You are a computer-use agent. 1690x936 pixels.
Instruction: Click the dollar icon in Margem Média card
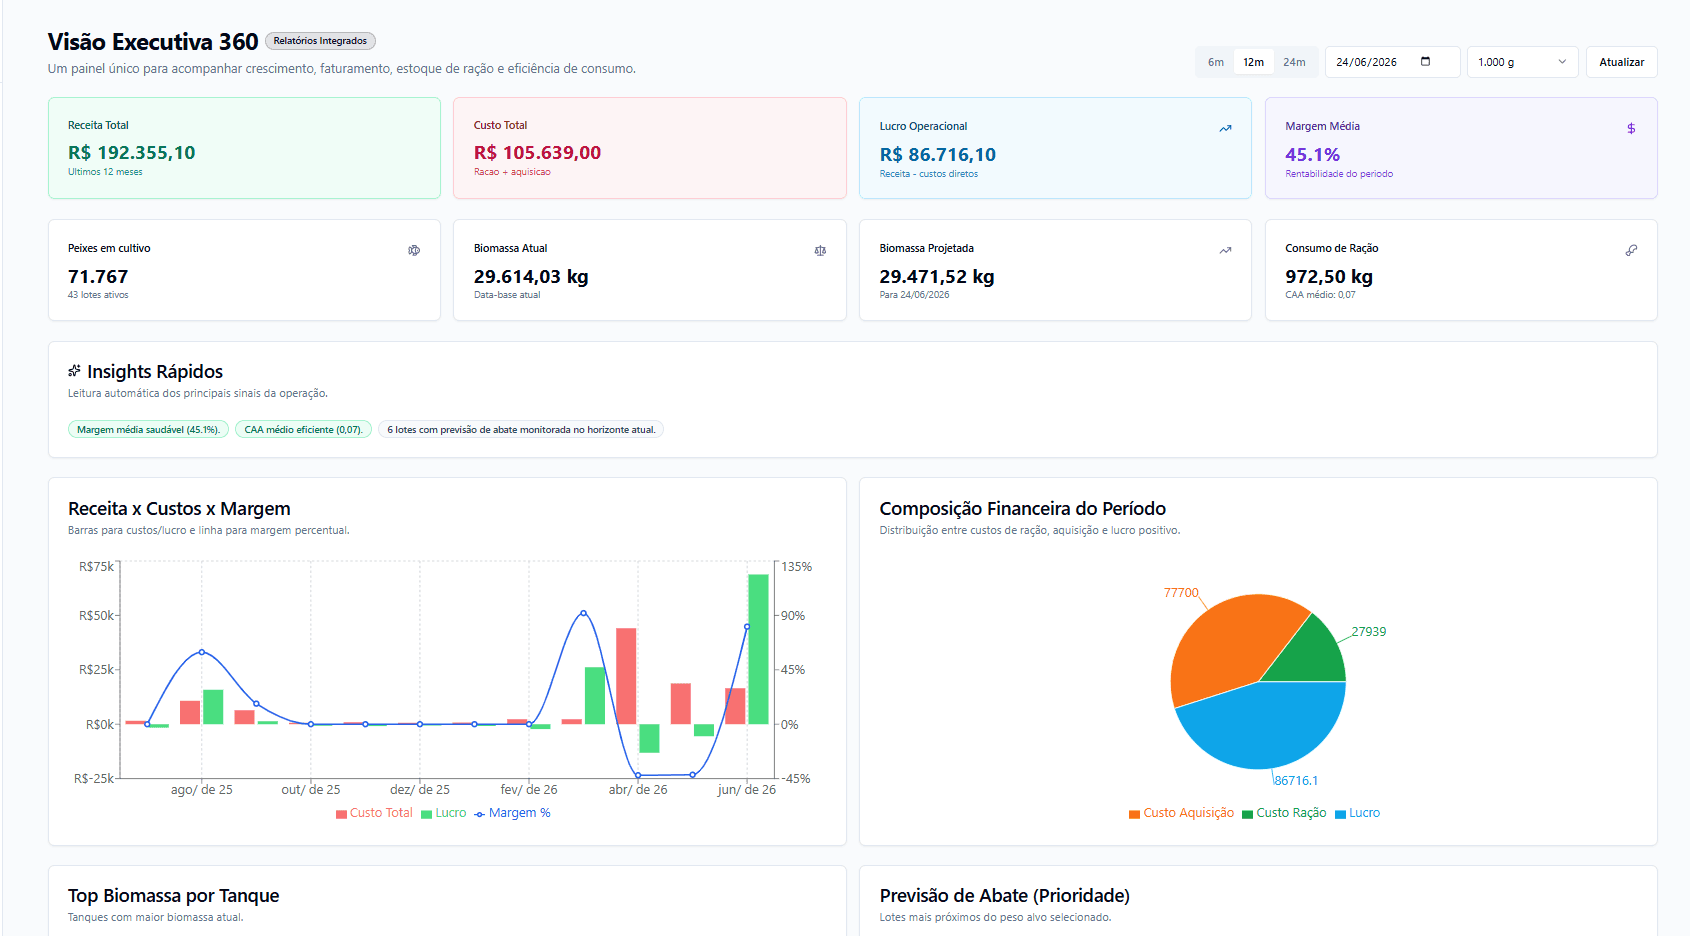click(x=1631, y=128)
